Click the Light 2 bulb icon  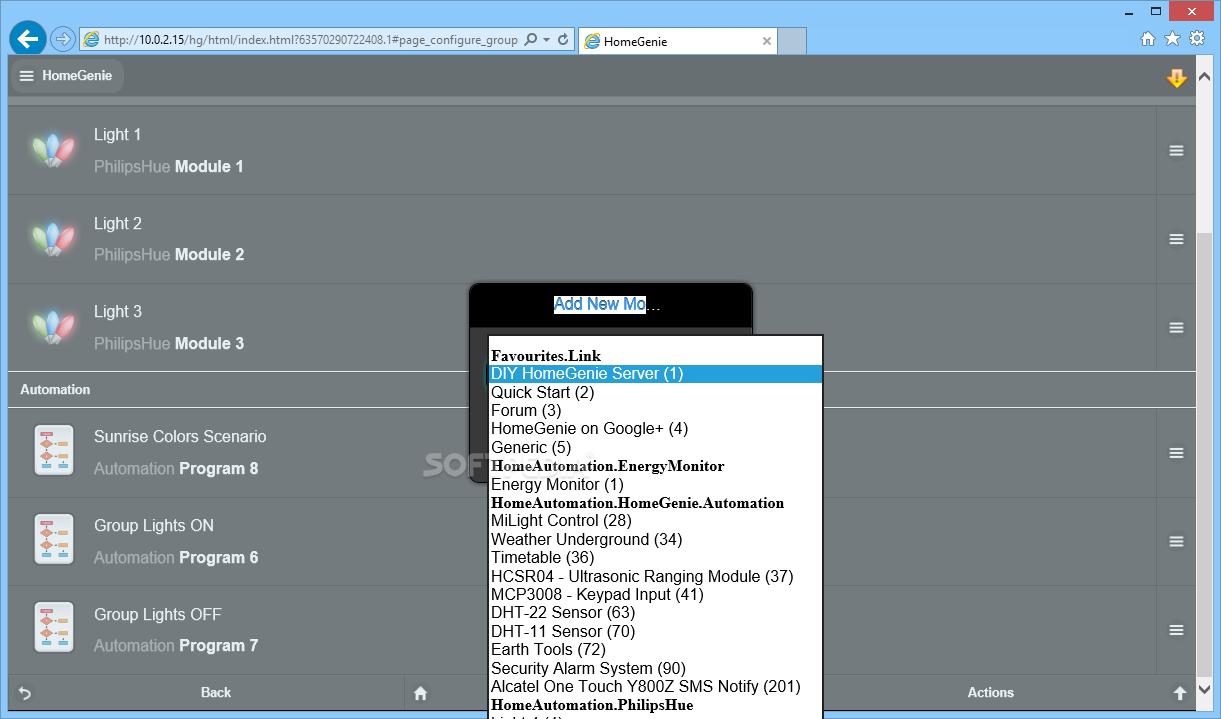53,239
